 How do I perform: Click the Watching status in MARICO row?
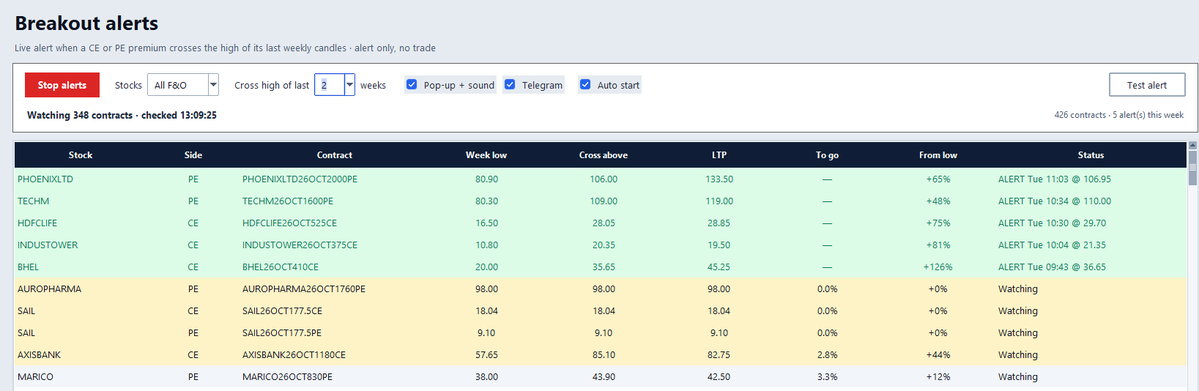1018,377
